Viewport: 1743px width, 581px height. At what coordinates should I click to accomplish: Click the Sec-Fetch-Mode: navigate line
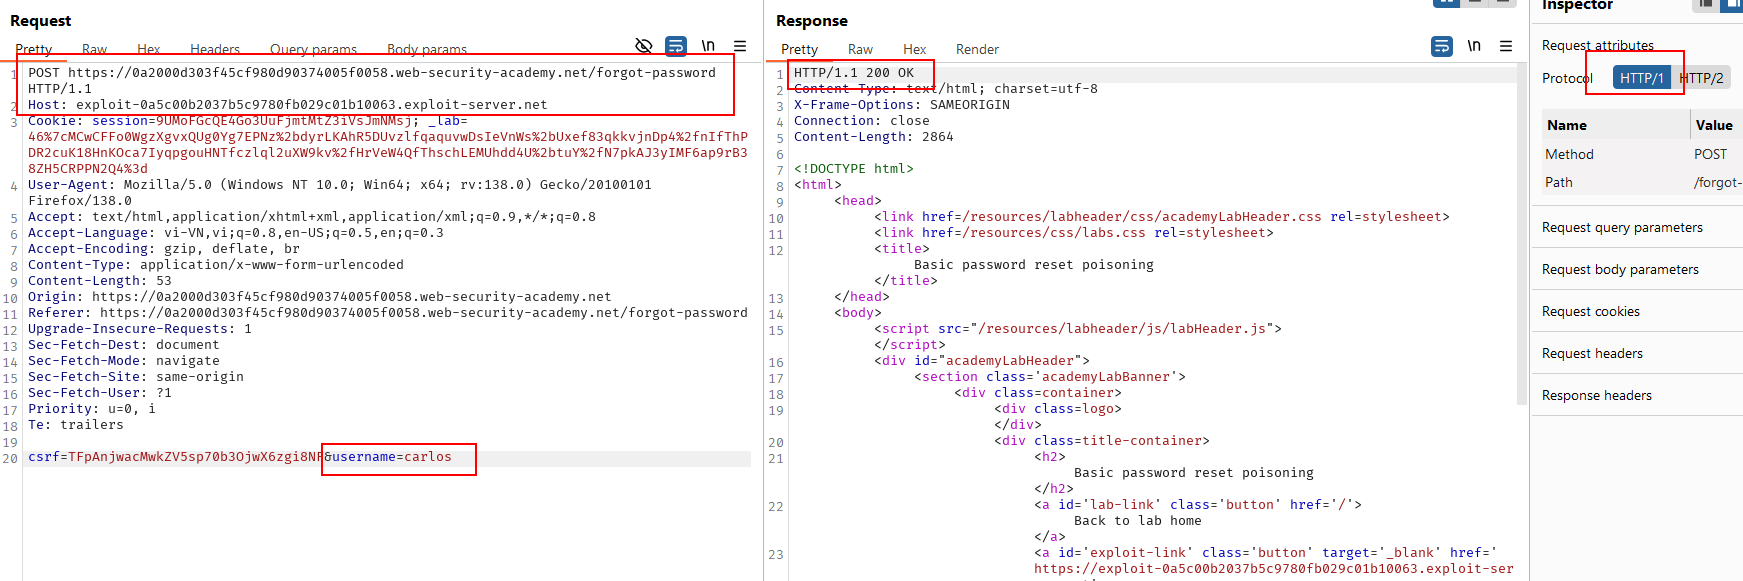point(124,360)
